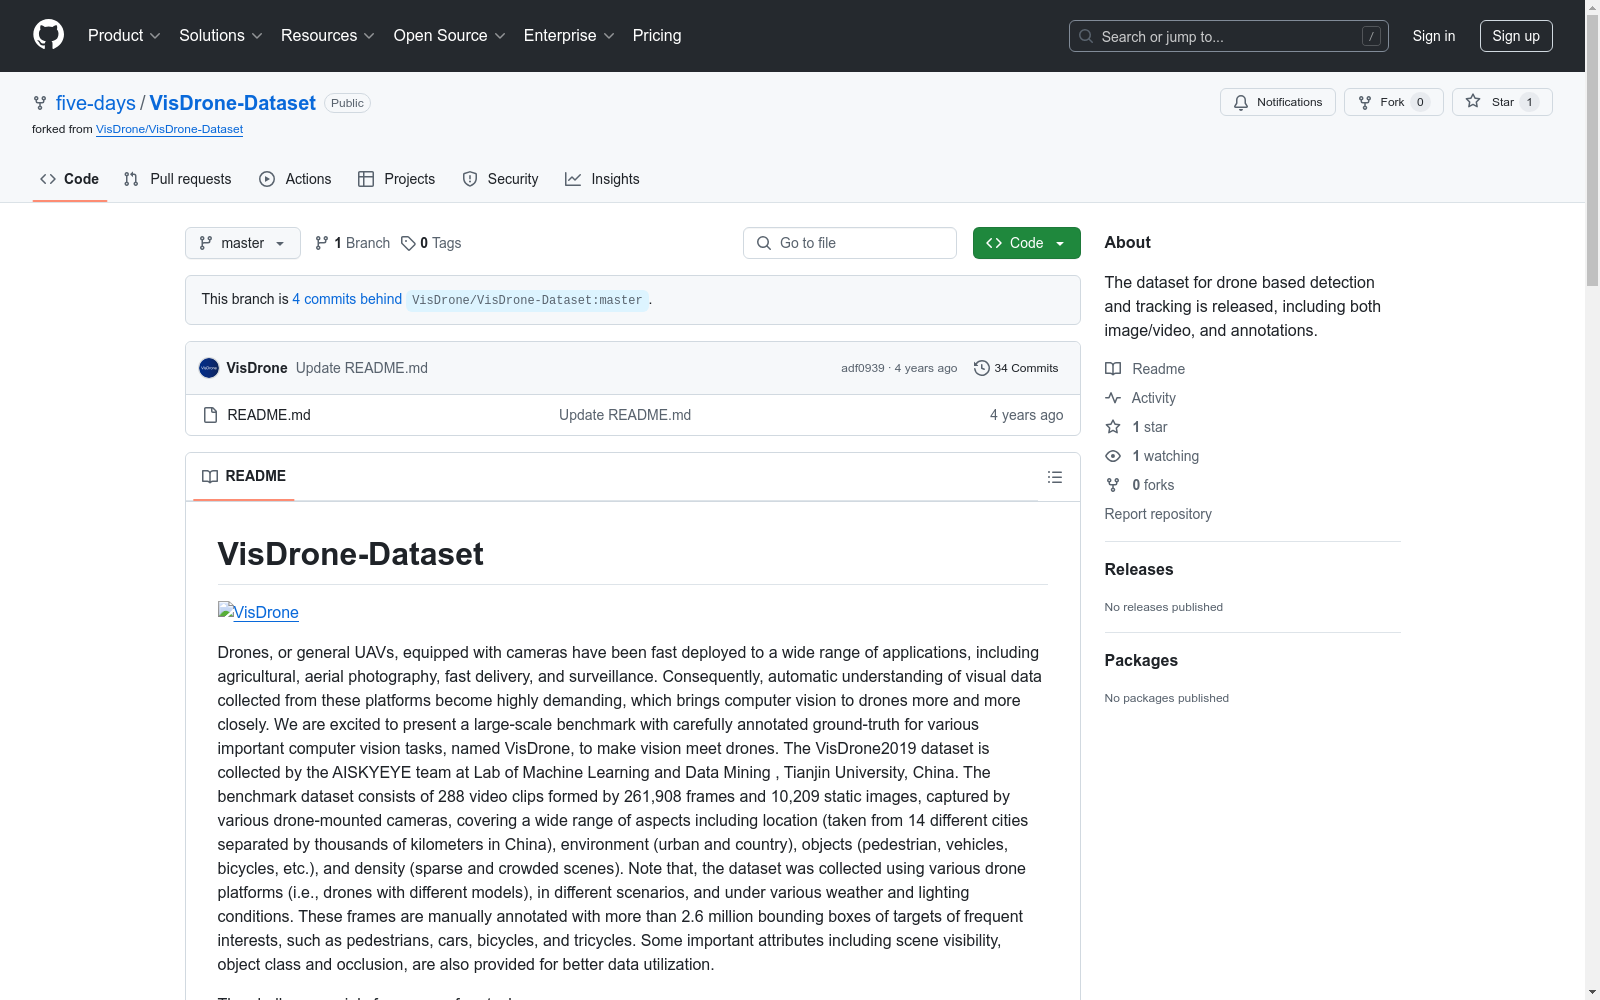Screen dimensions: 1600x1000
Task: Switch to the Security tab
Action: [500, 179]
